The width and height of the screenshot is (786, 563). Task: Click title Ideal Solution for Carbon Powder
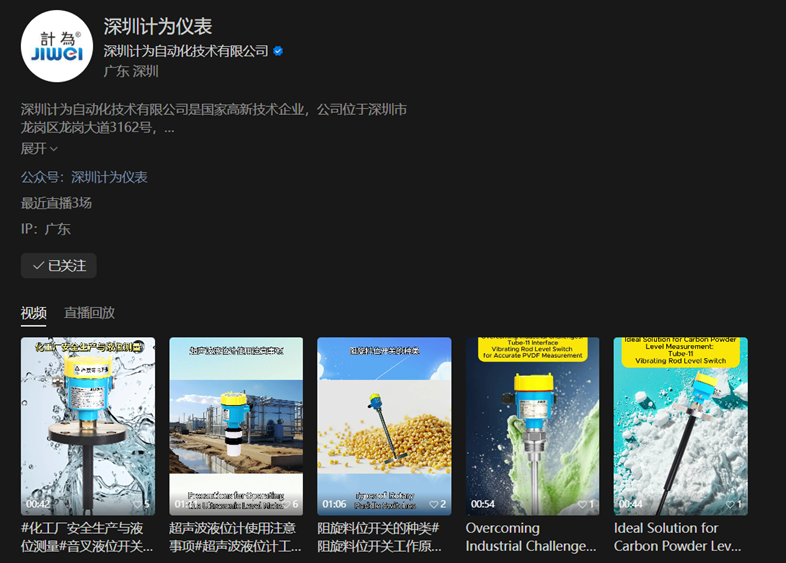[x=677, y=537]
